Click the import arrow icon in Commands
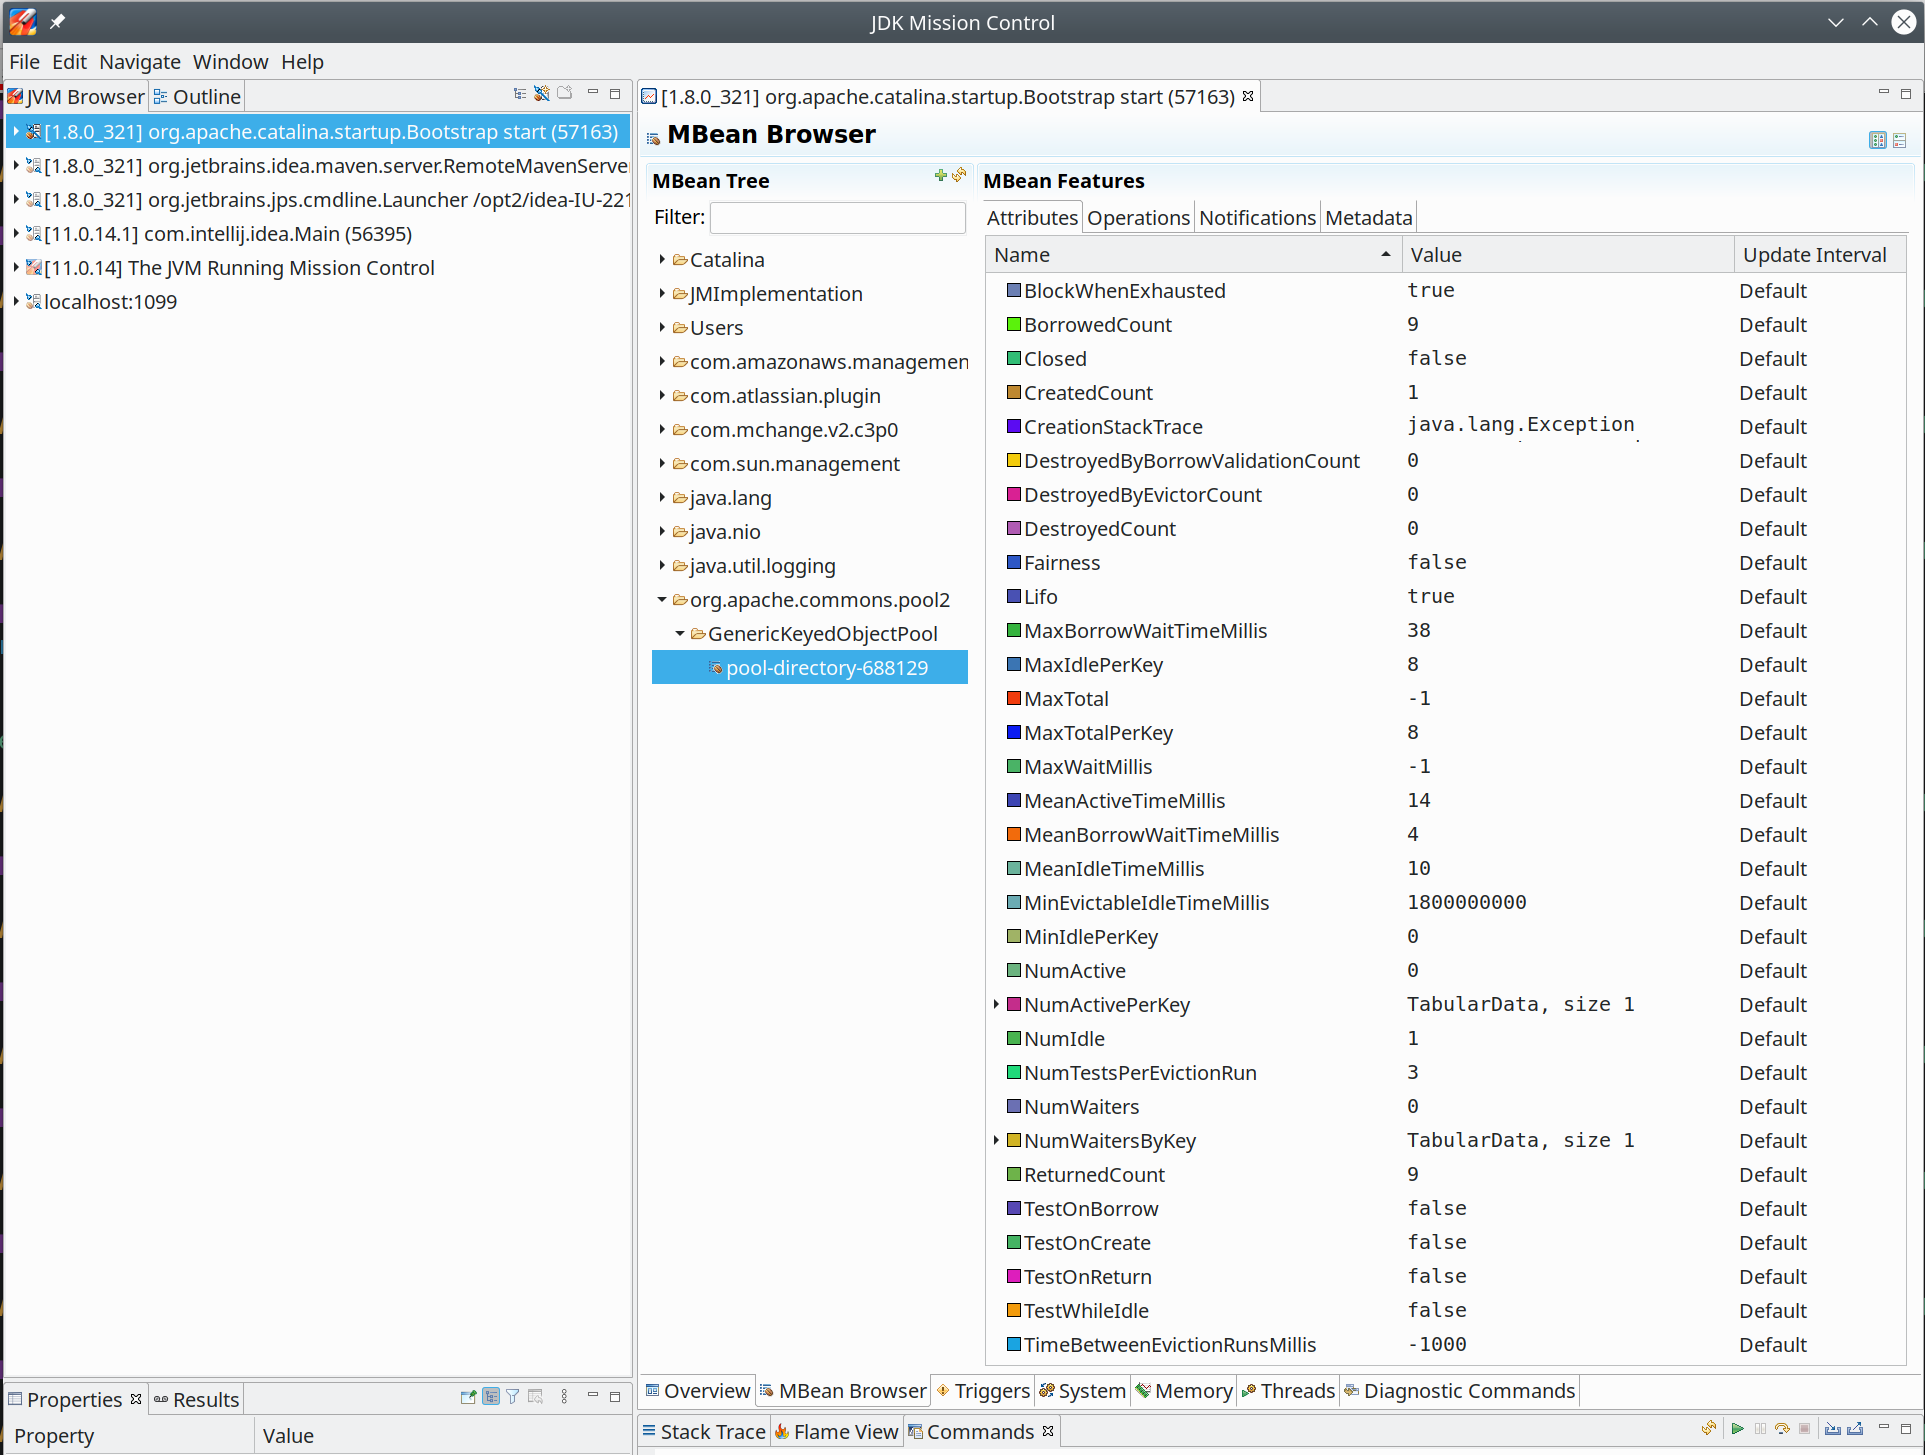The width and height of the screenshot is (1925, 1455). coord(1832,1429)
